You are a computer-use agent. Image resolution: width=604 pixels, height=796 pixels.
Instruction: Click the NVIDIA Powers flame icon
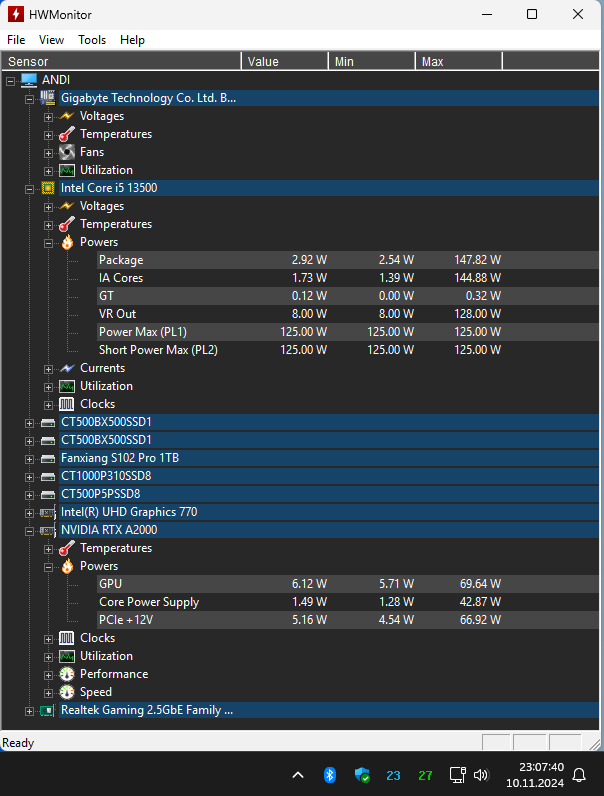tap(67, 566)
